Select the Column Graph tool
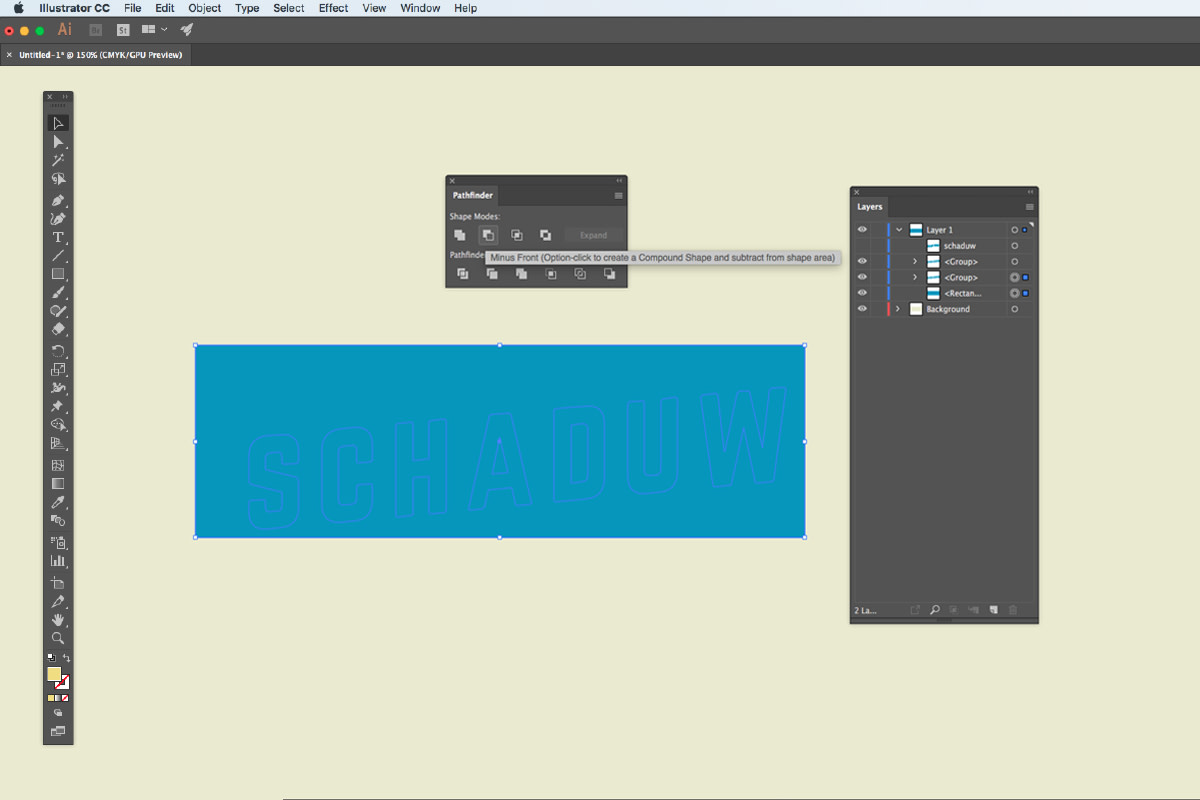This screenshot has height=800, width=1200. click(58, 561)
